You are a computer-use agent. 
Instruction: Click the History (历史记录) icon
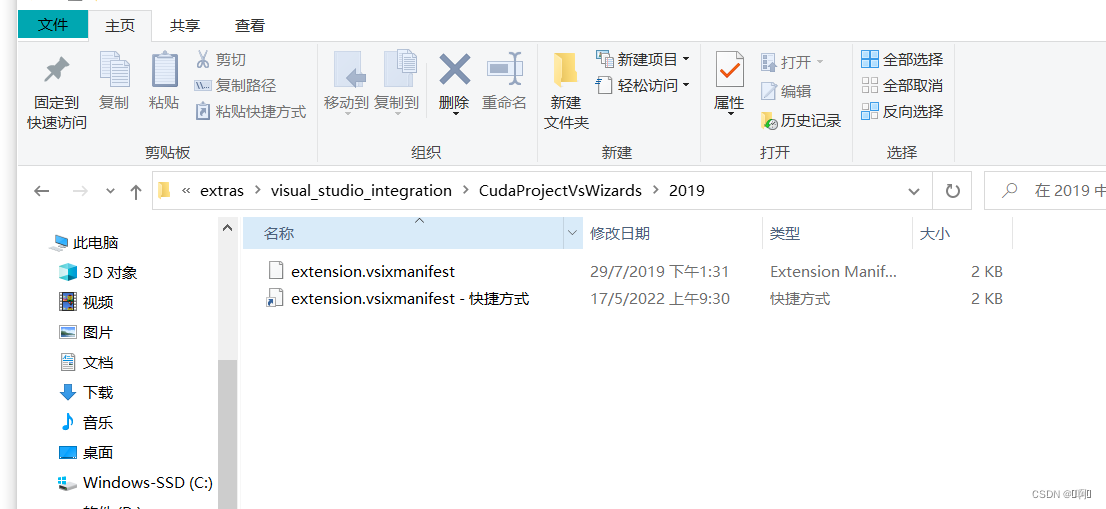769,121
